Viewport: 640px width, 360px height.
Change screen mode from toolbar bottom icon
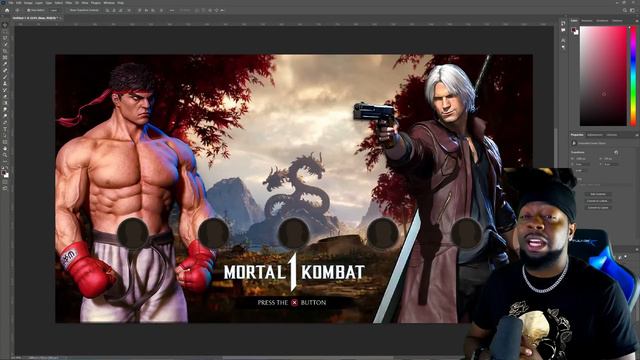click(5, 189)
